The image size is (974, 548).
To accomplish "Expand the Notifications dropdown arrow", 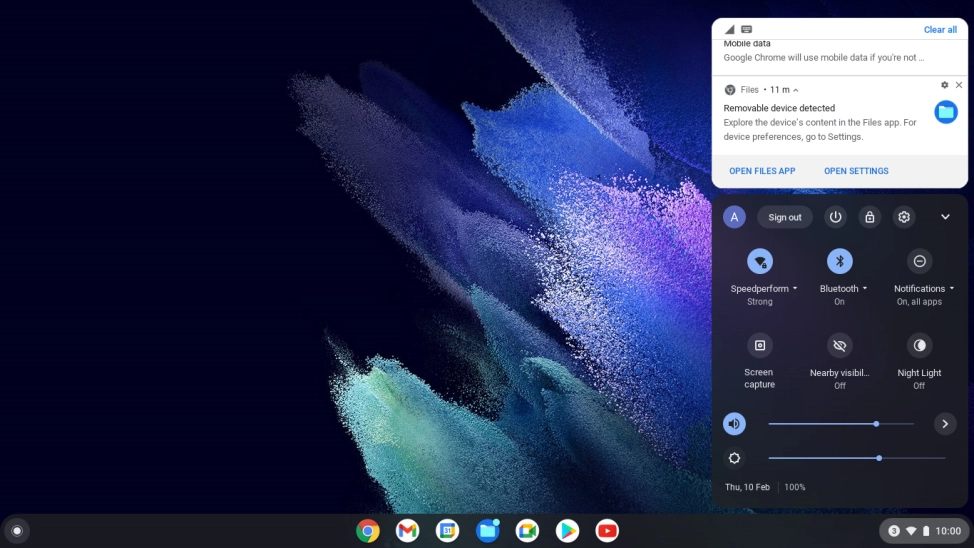I will click(x=952, y=289).
